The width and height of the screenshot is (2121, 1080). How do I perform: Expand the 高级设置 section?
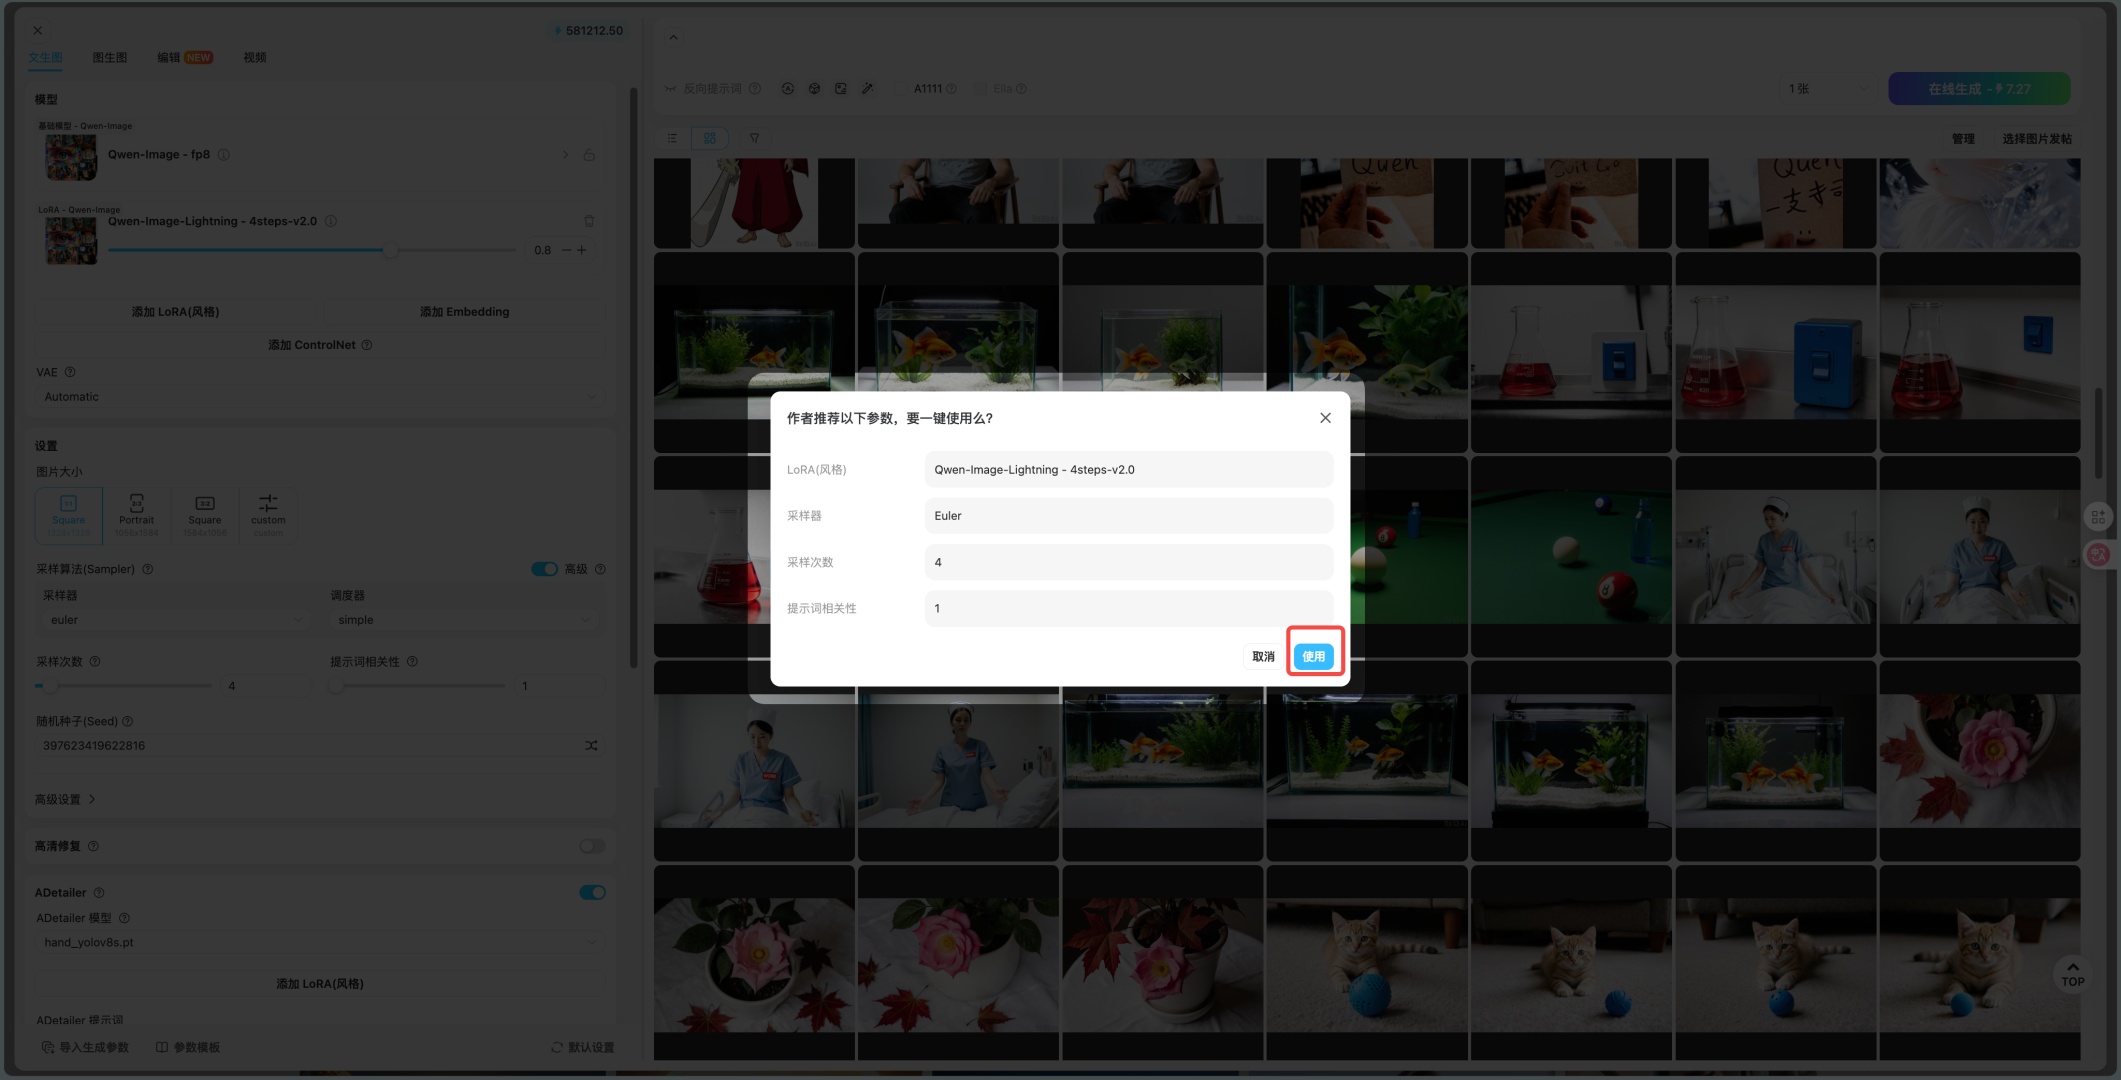(65, 799)
